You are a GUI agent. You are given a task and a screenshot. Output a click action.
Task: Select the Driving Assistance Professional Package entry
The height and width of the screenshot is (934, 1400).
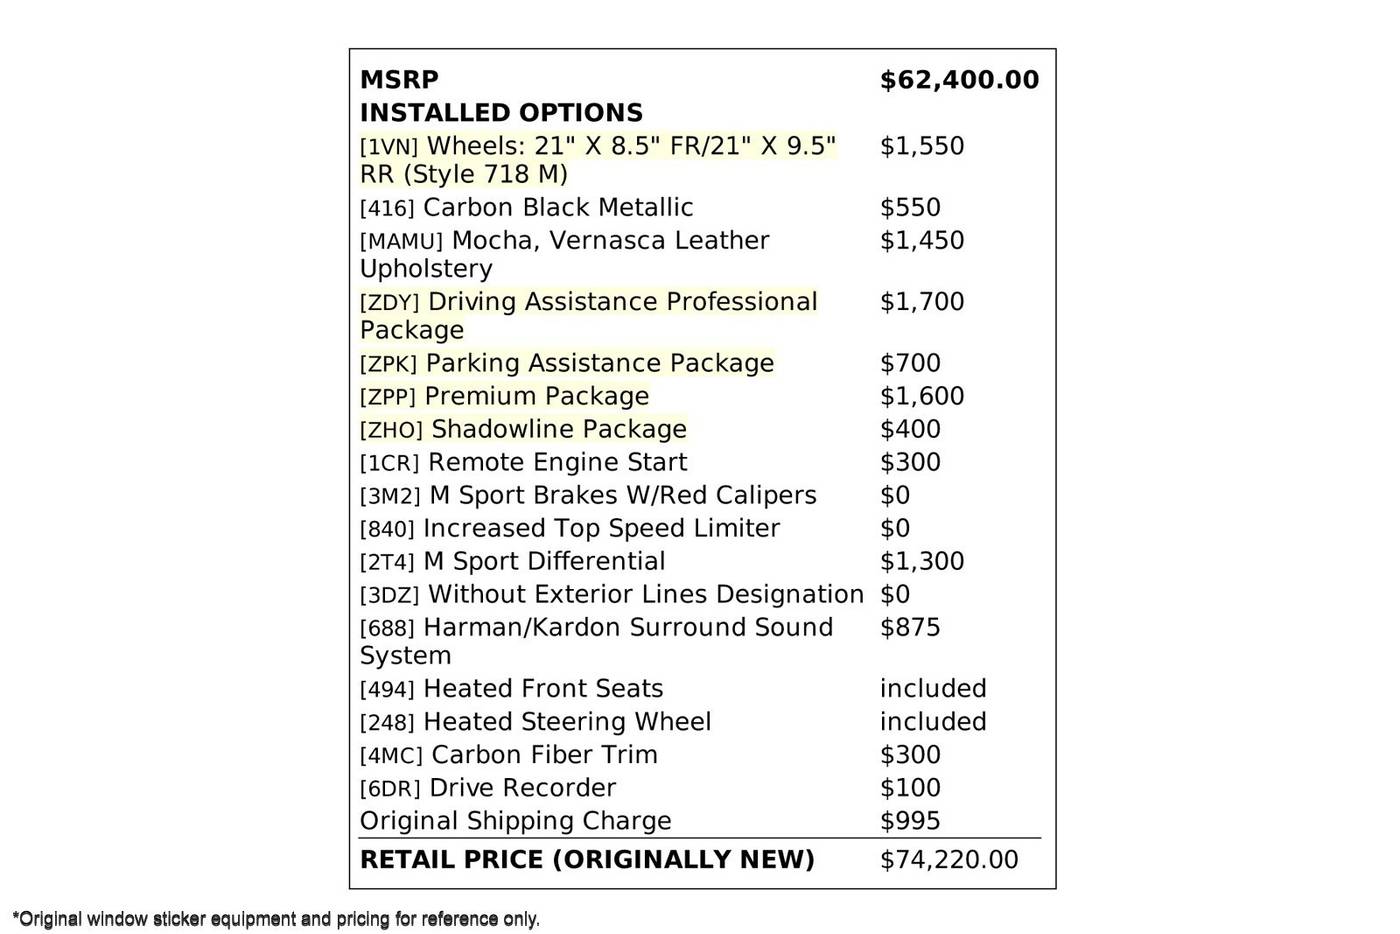point(589,316)
